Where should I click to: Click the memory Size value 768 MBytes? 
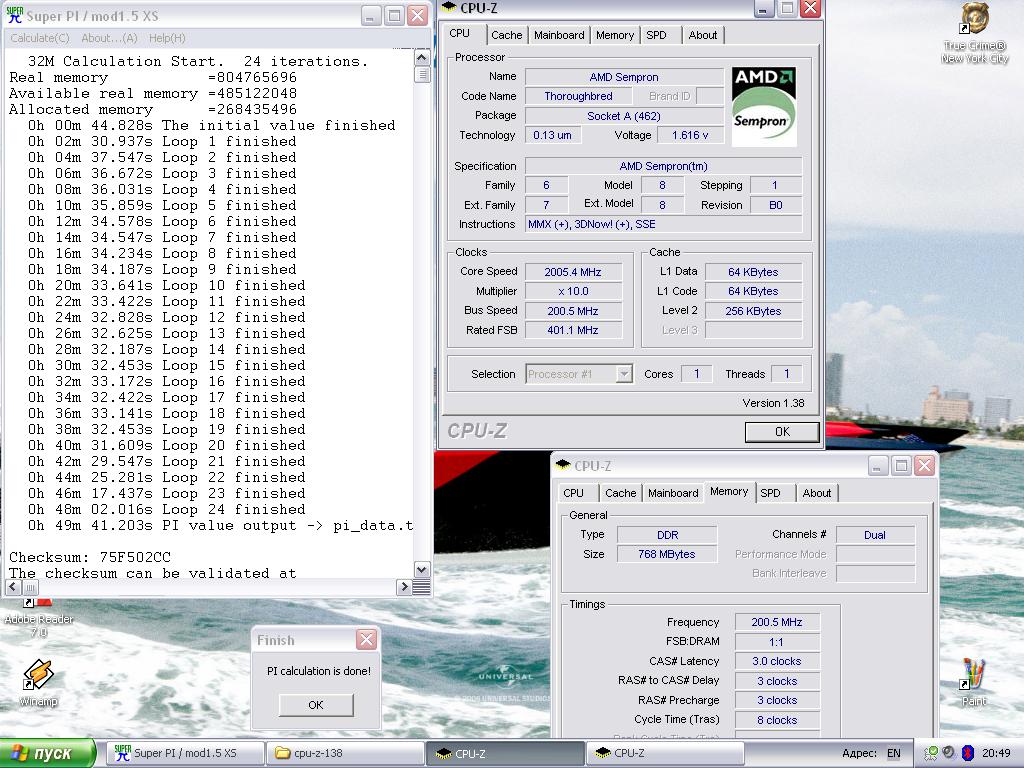[667, 554]
